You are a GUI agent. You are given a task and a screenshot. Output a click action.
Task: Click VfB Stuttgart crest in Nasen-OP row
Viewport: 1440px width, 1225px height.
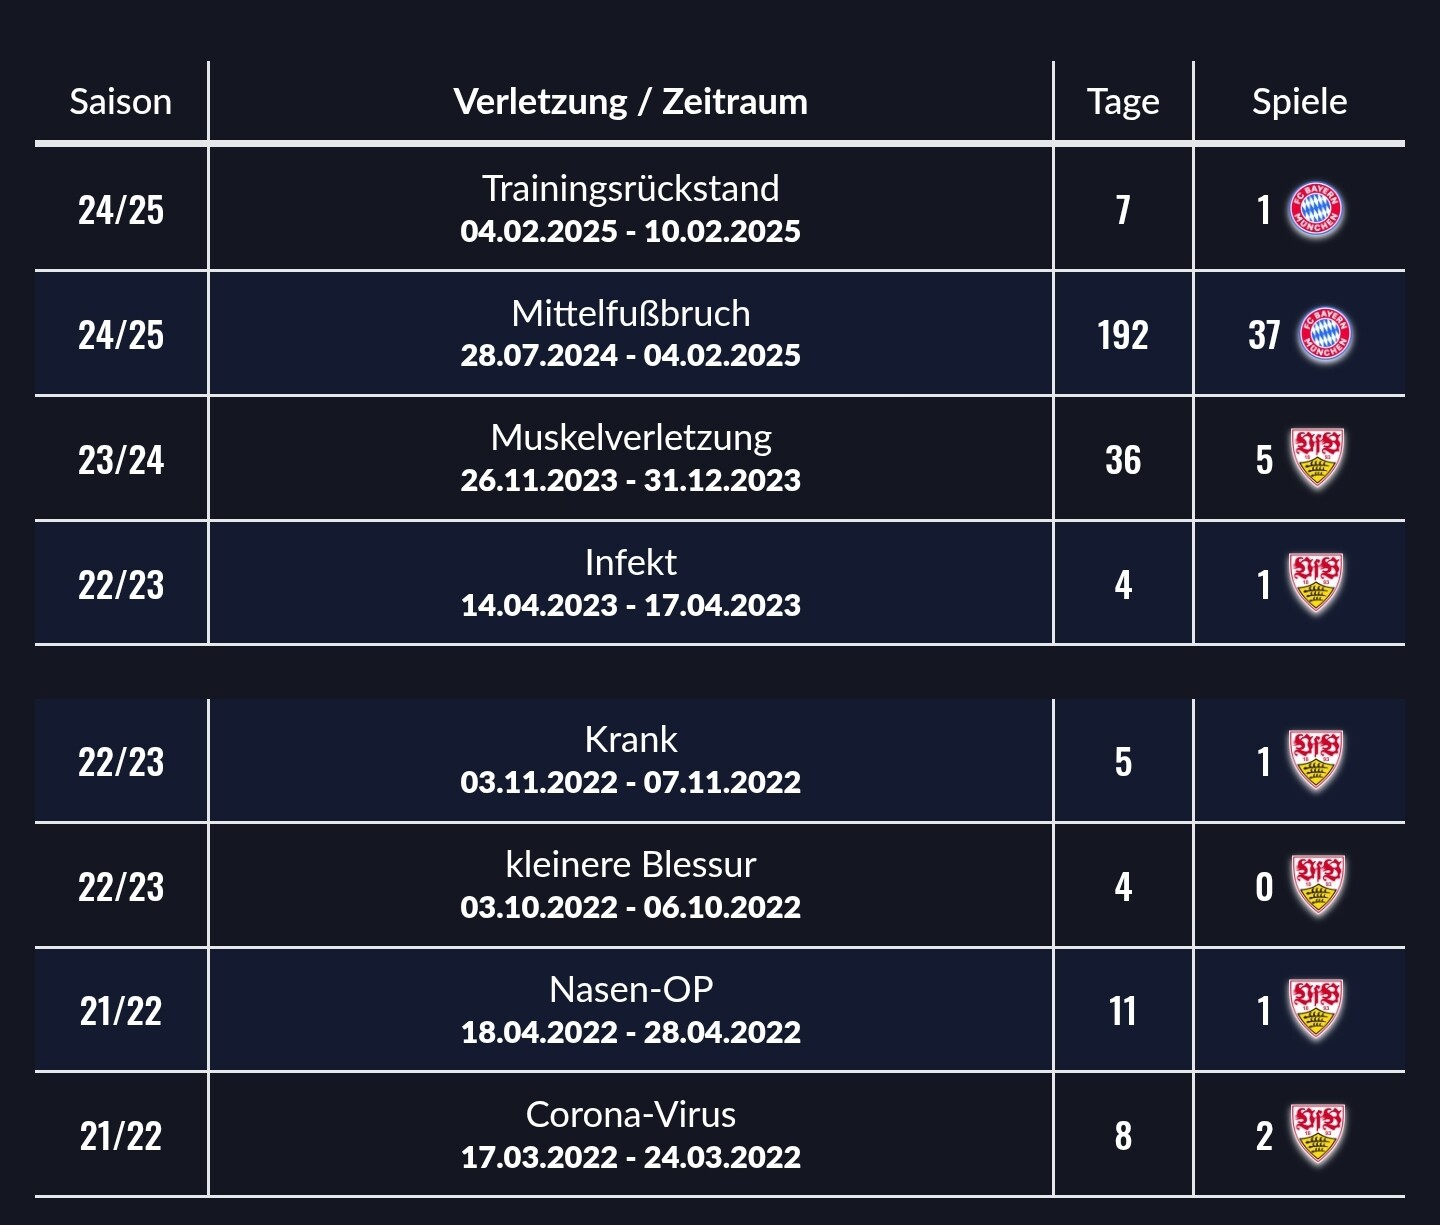coord(1315,1010)
